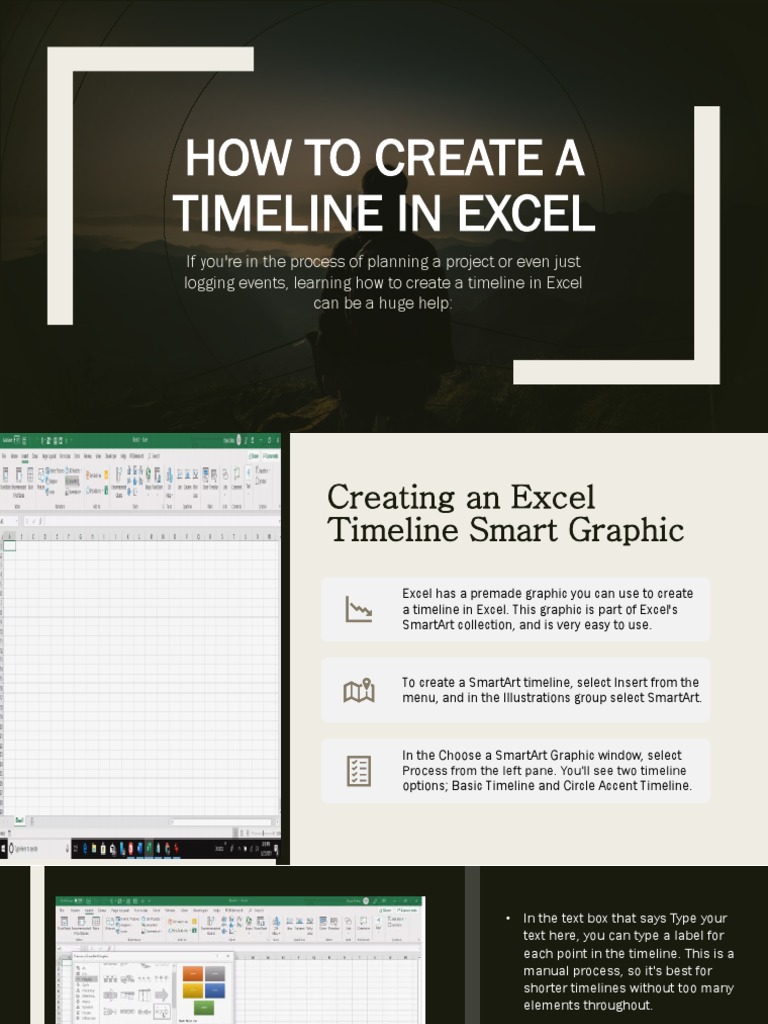Click the "Creating an Excel Timeline Smart Graphic" heading
This screenshot has width=768, height=1024.
[x=505, y=513]
